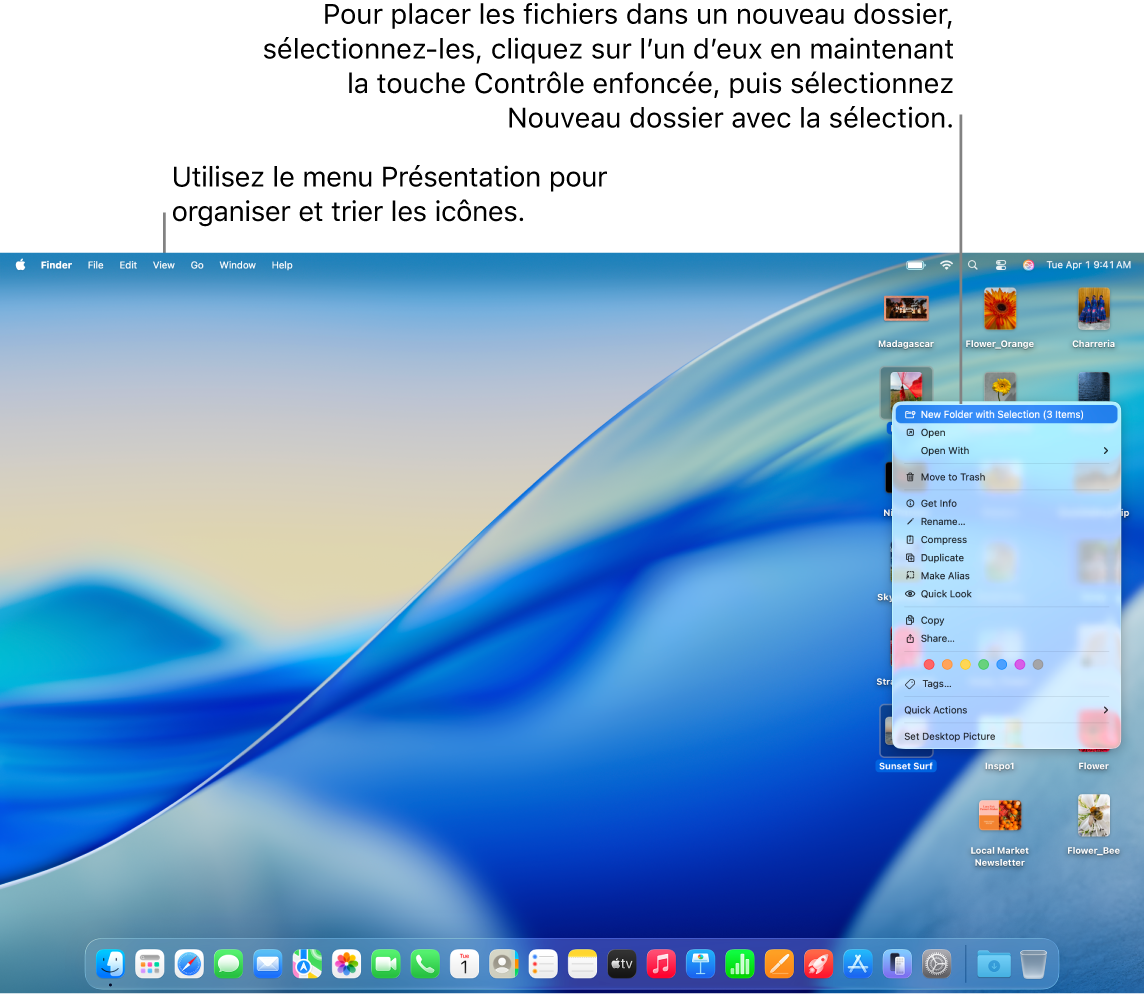Select the Flower_Orange desktop file

[999, 310]
